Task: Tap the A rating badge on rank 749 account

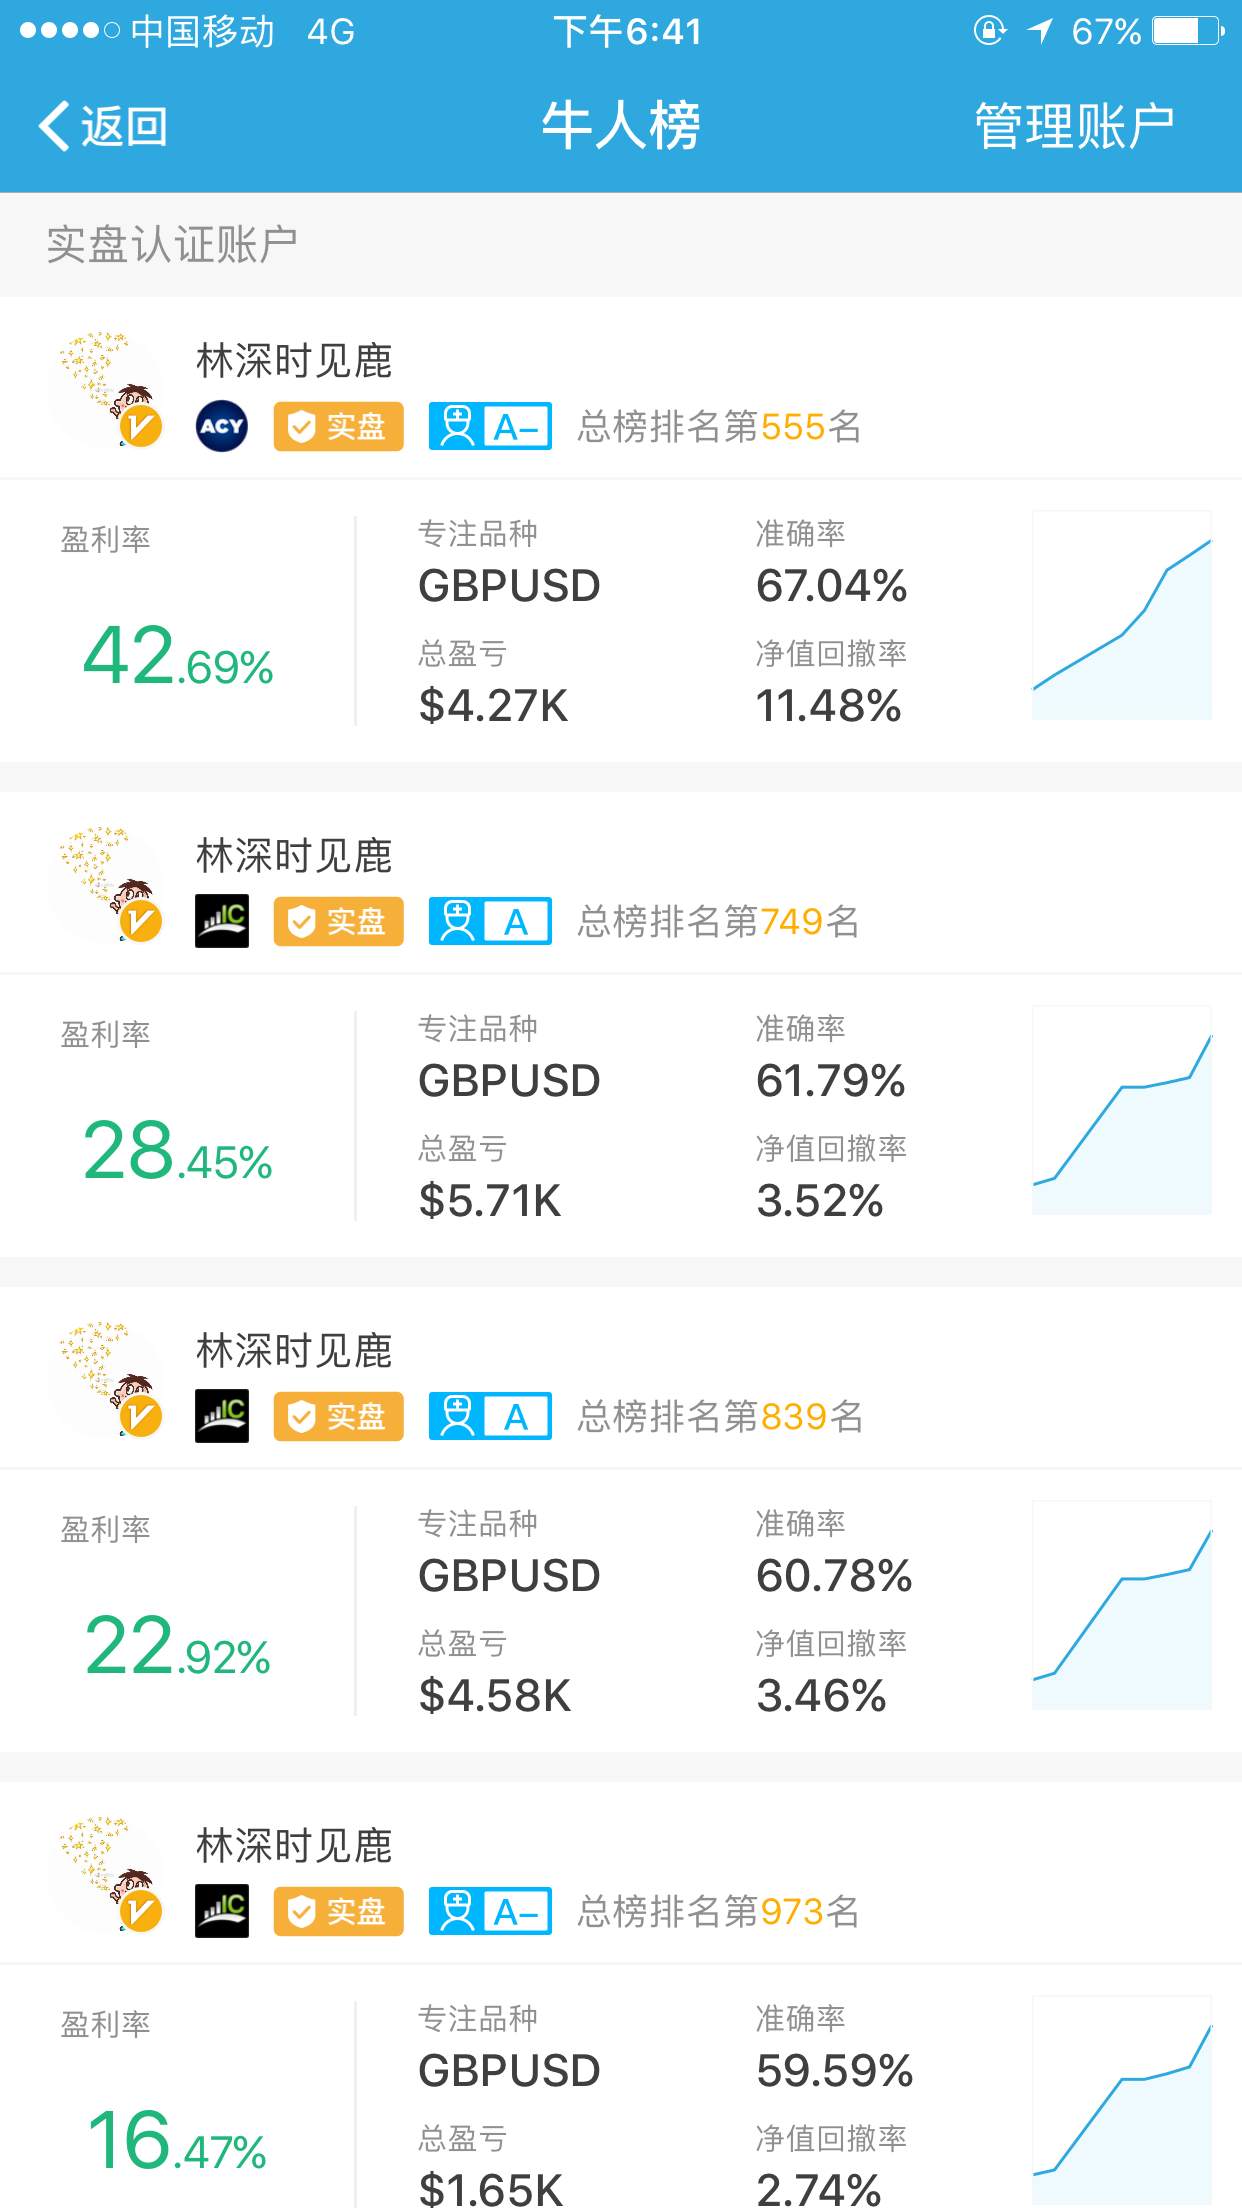Action: pyautogui.click(x=490, y=921)
